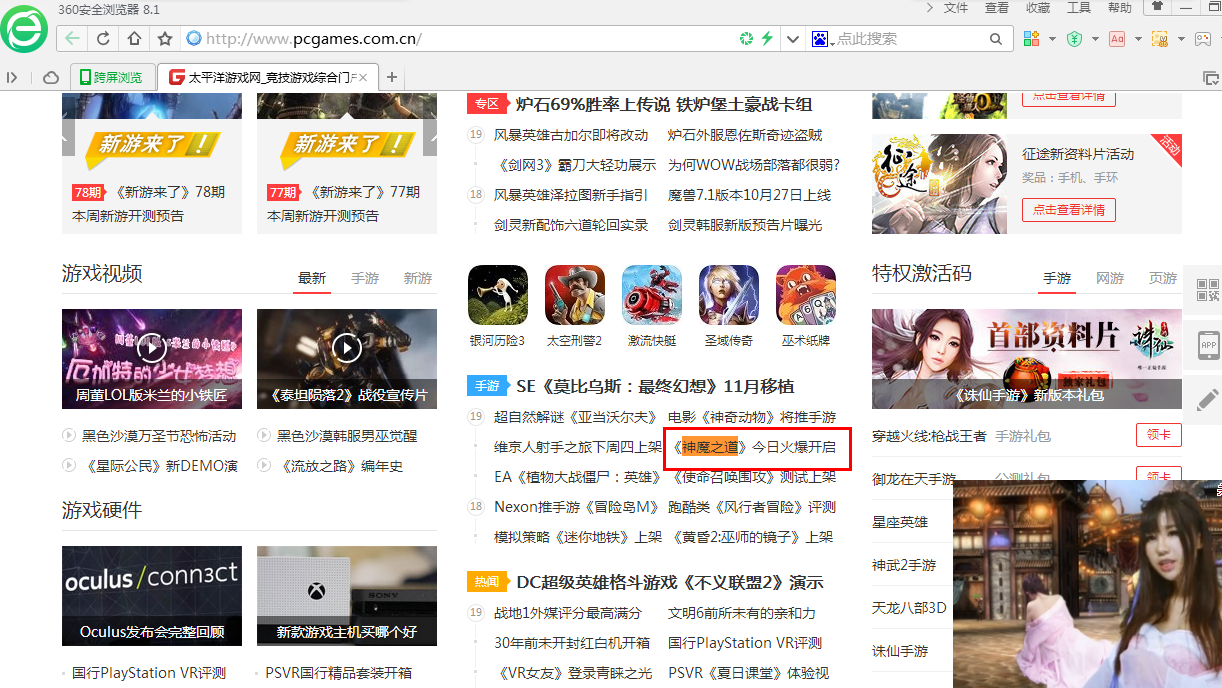Expand the address bar history dropdown

(793, 39)
